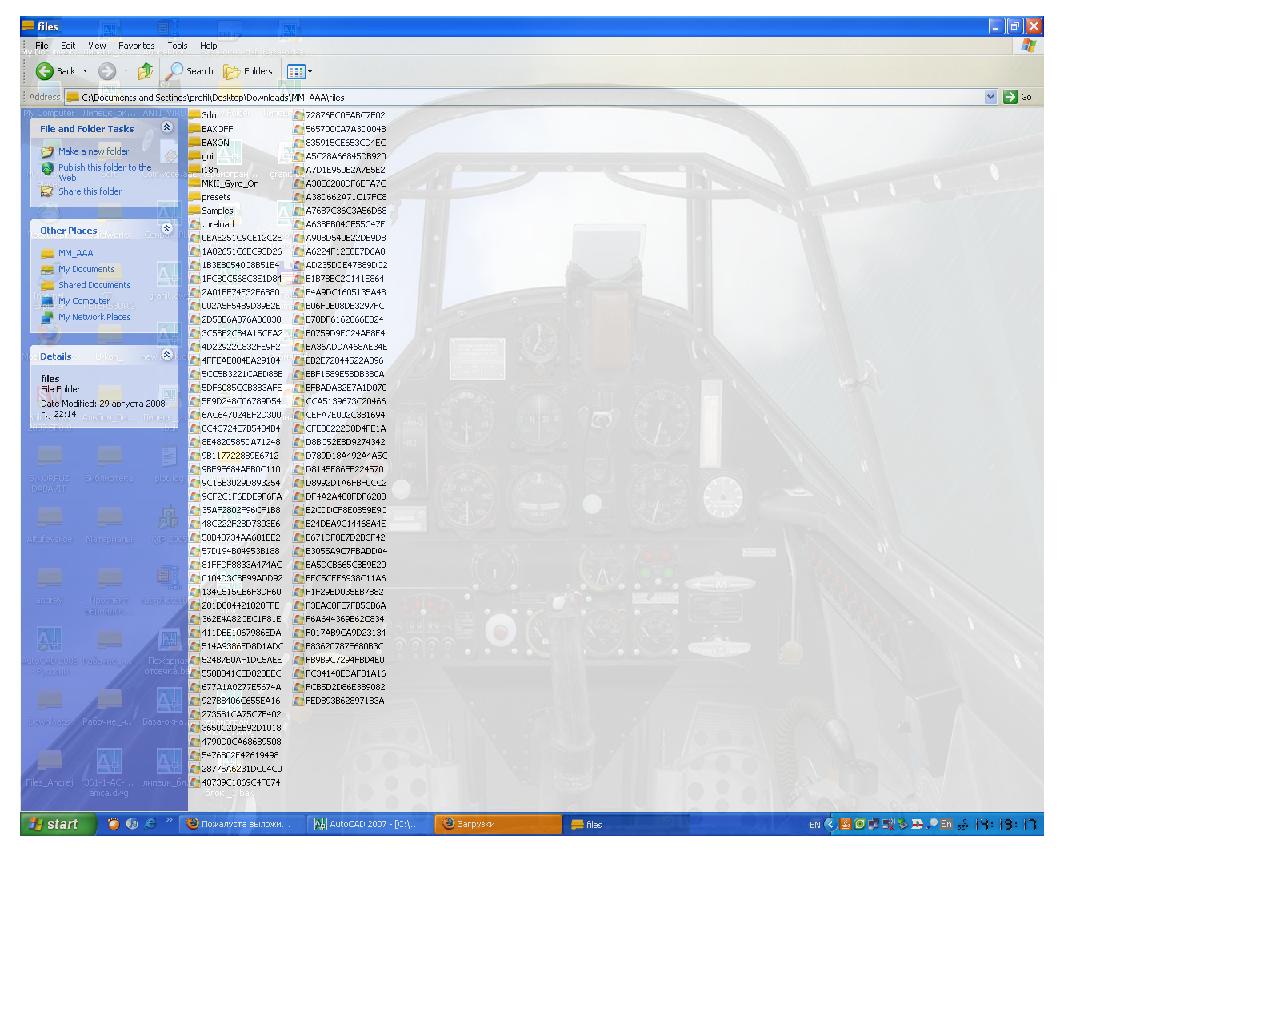Collapse the Details panel
Image resolution: width=1280 pixels, height=1024 pixels.
coord(167,355)
